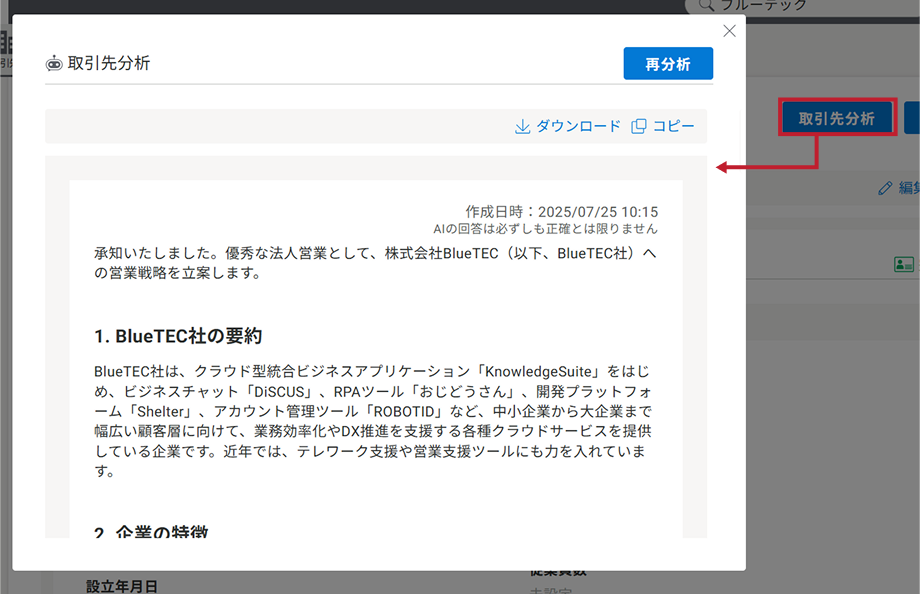Click the download arrow icon
The height and width of the screenshot is (594, 920).
pos(521,127)
